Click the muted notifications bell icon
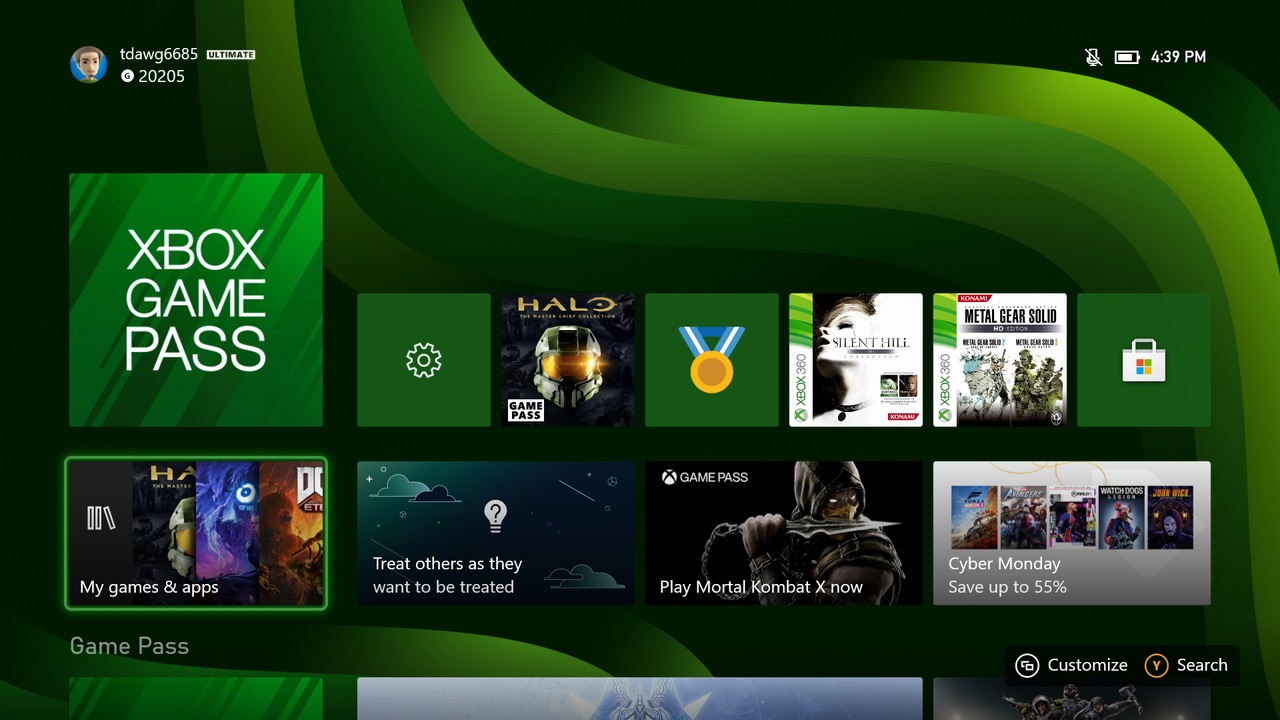Viewport: 1280px width, 720px height. pyautogui.click(x=1093, y=57)
